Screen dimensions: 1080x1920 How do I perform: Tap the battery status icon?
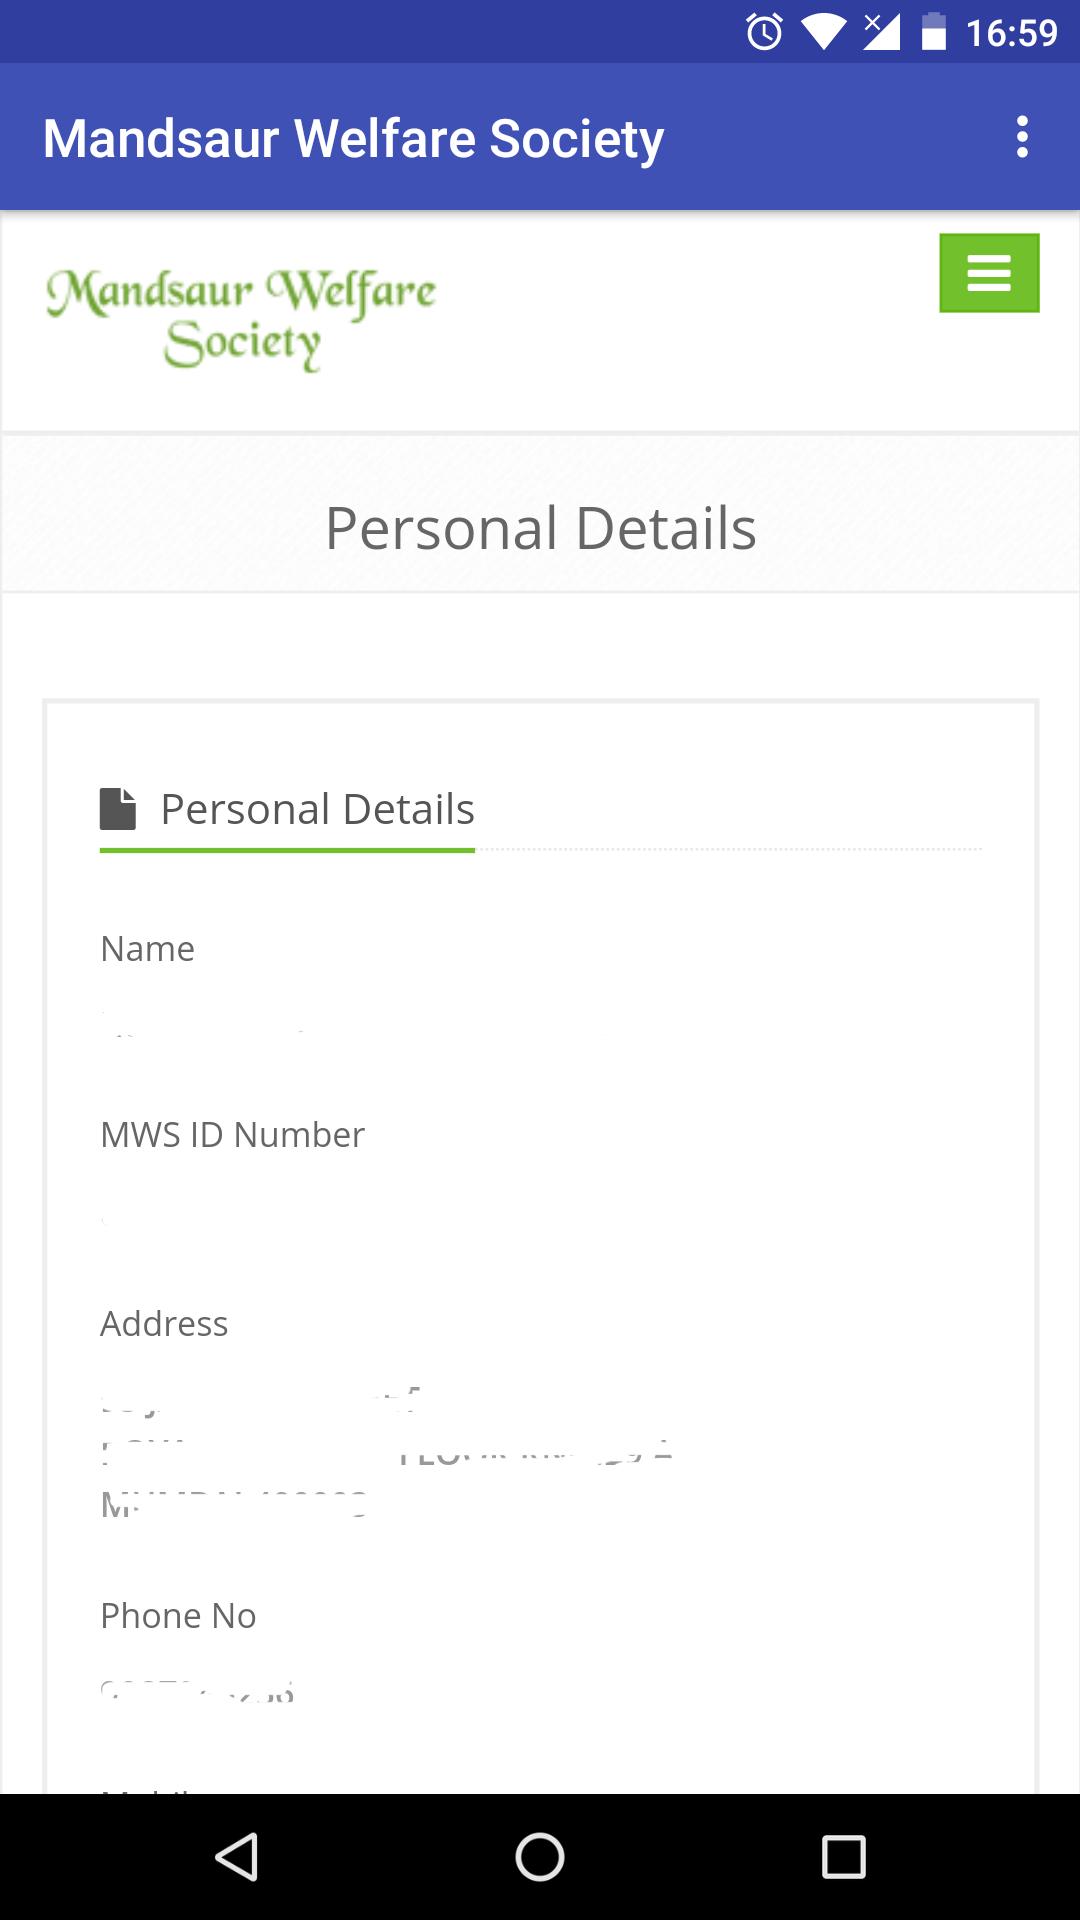(934, 32)
